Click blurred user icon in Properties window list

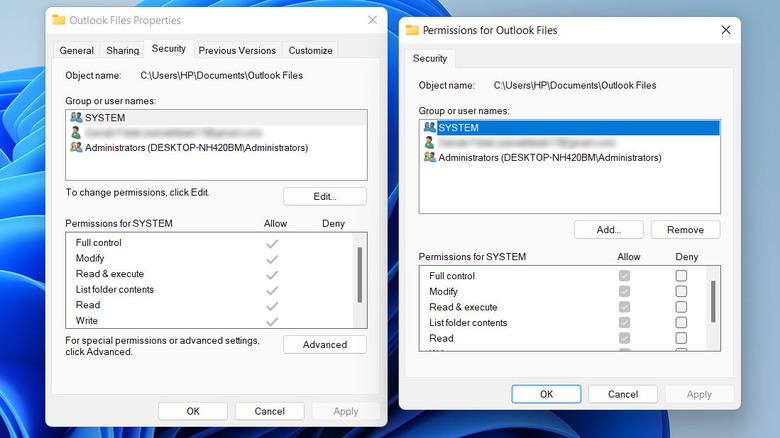coord(76,132)
